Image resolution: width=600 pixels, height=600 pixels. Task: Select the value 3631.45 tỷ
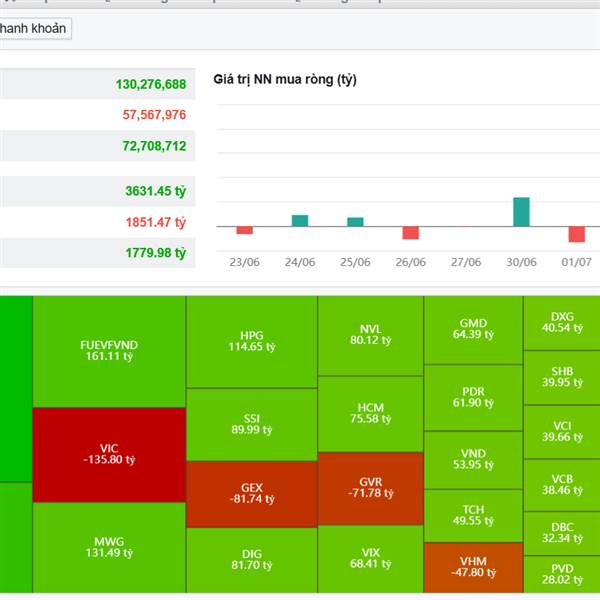coord(156,191)
